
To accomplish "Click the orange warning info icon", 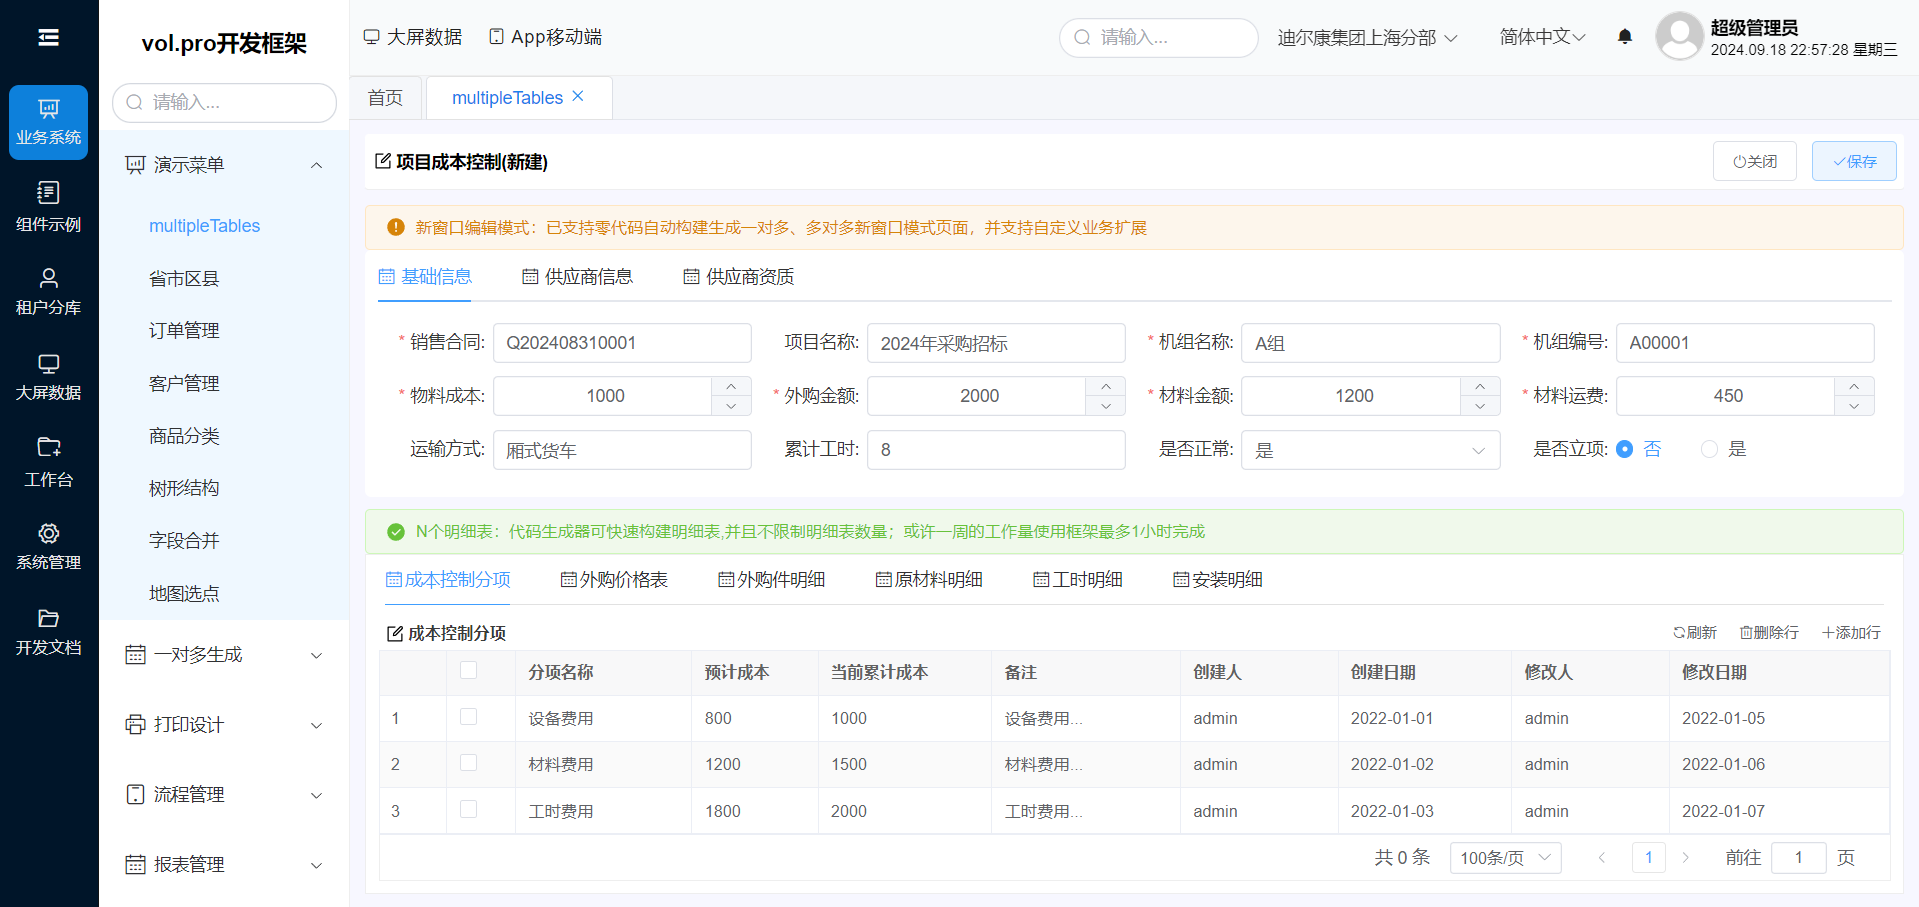I will 396,227.
